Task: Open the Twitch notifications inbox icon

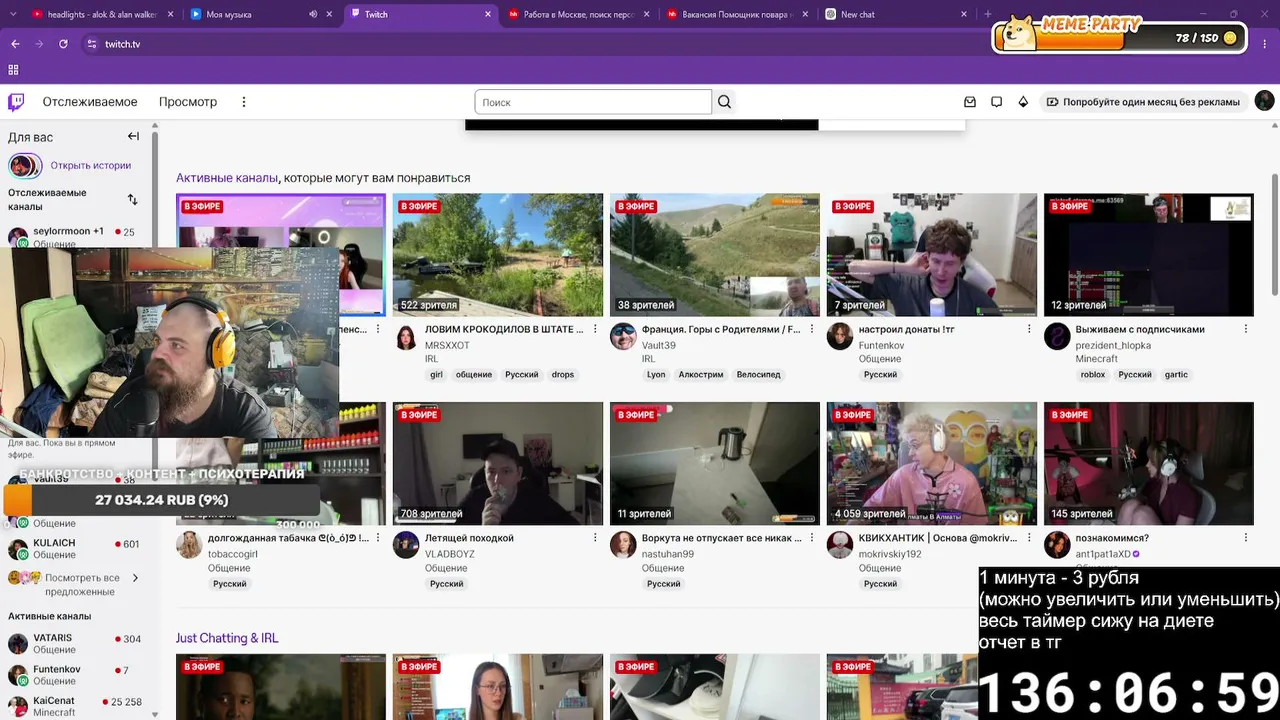Action: click(970, 102)
